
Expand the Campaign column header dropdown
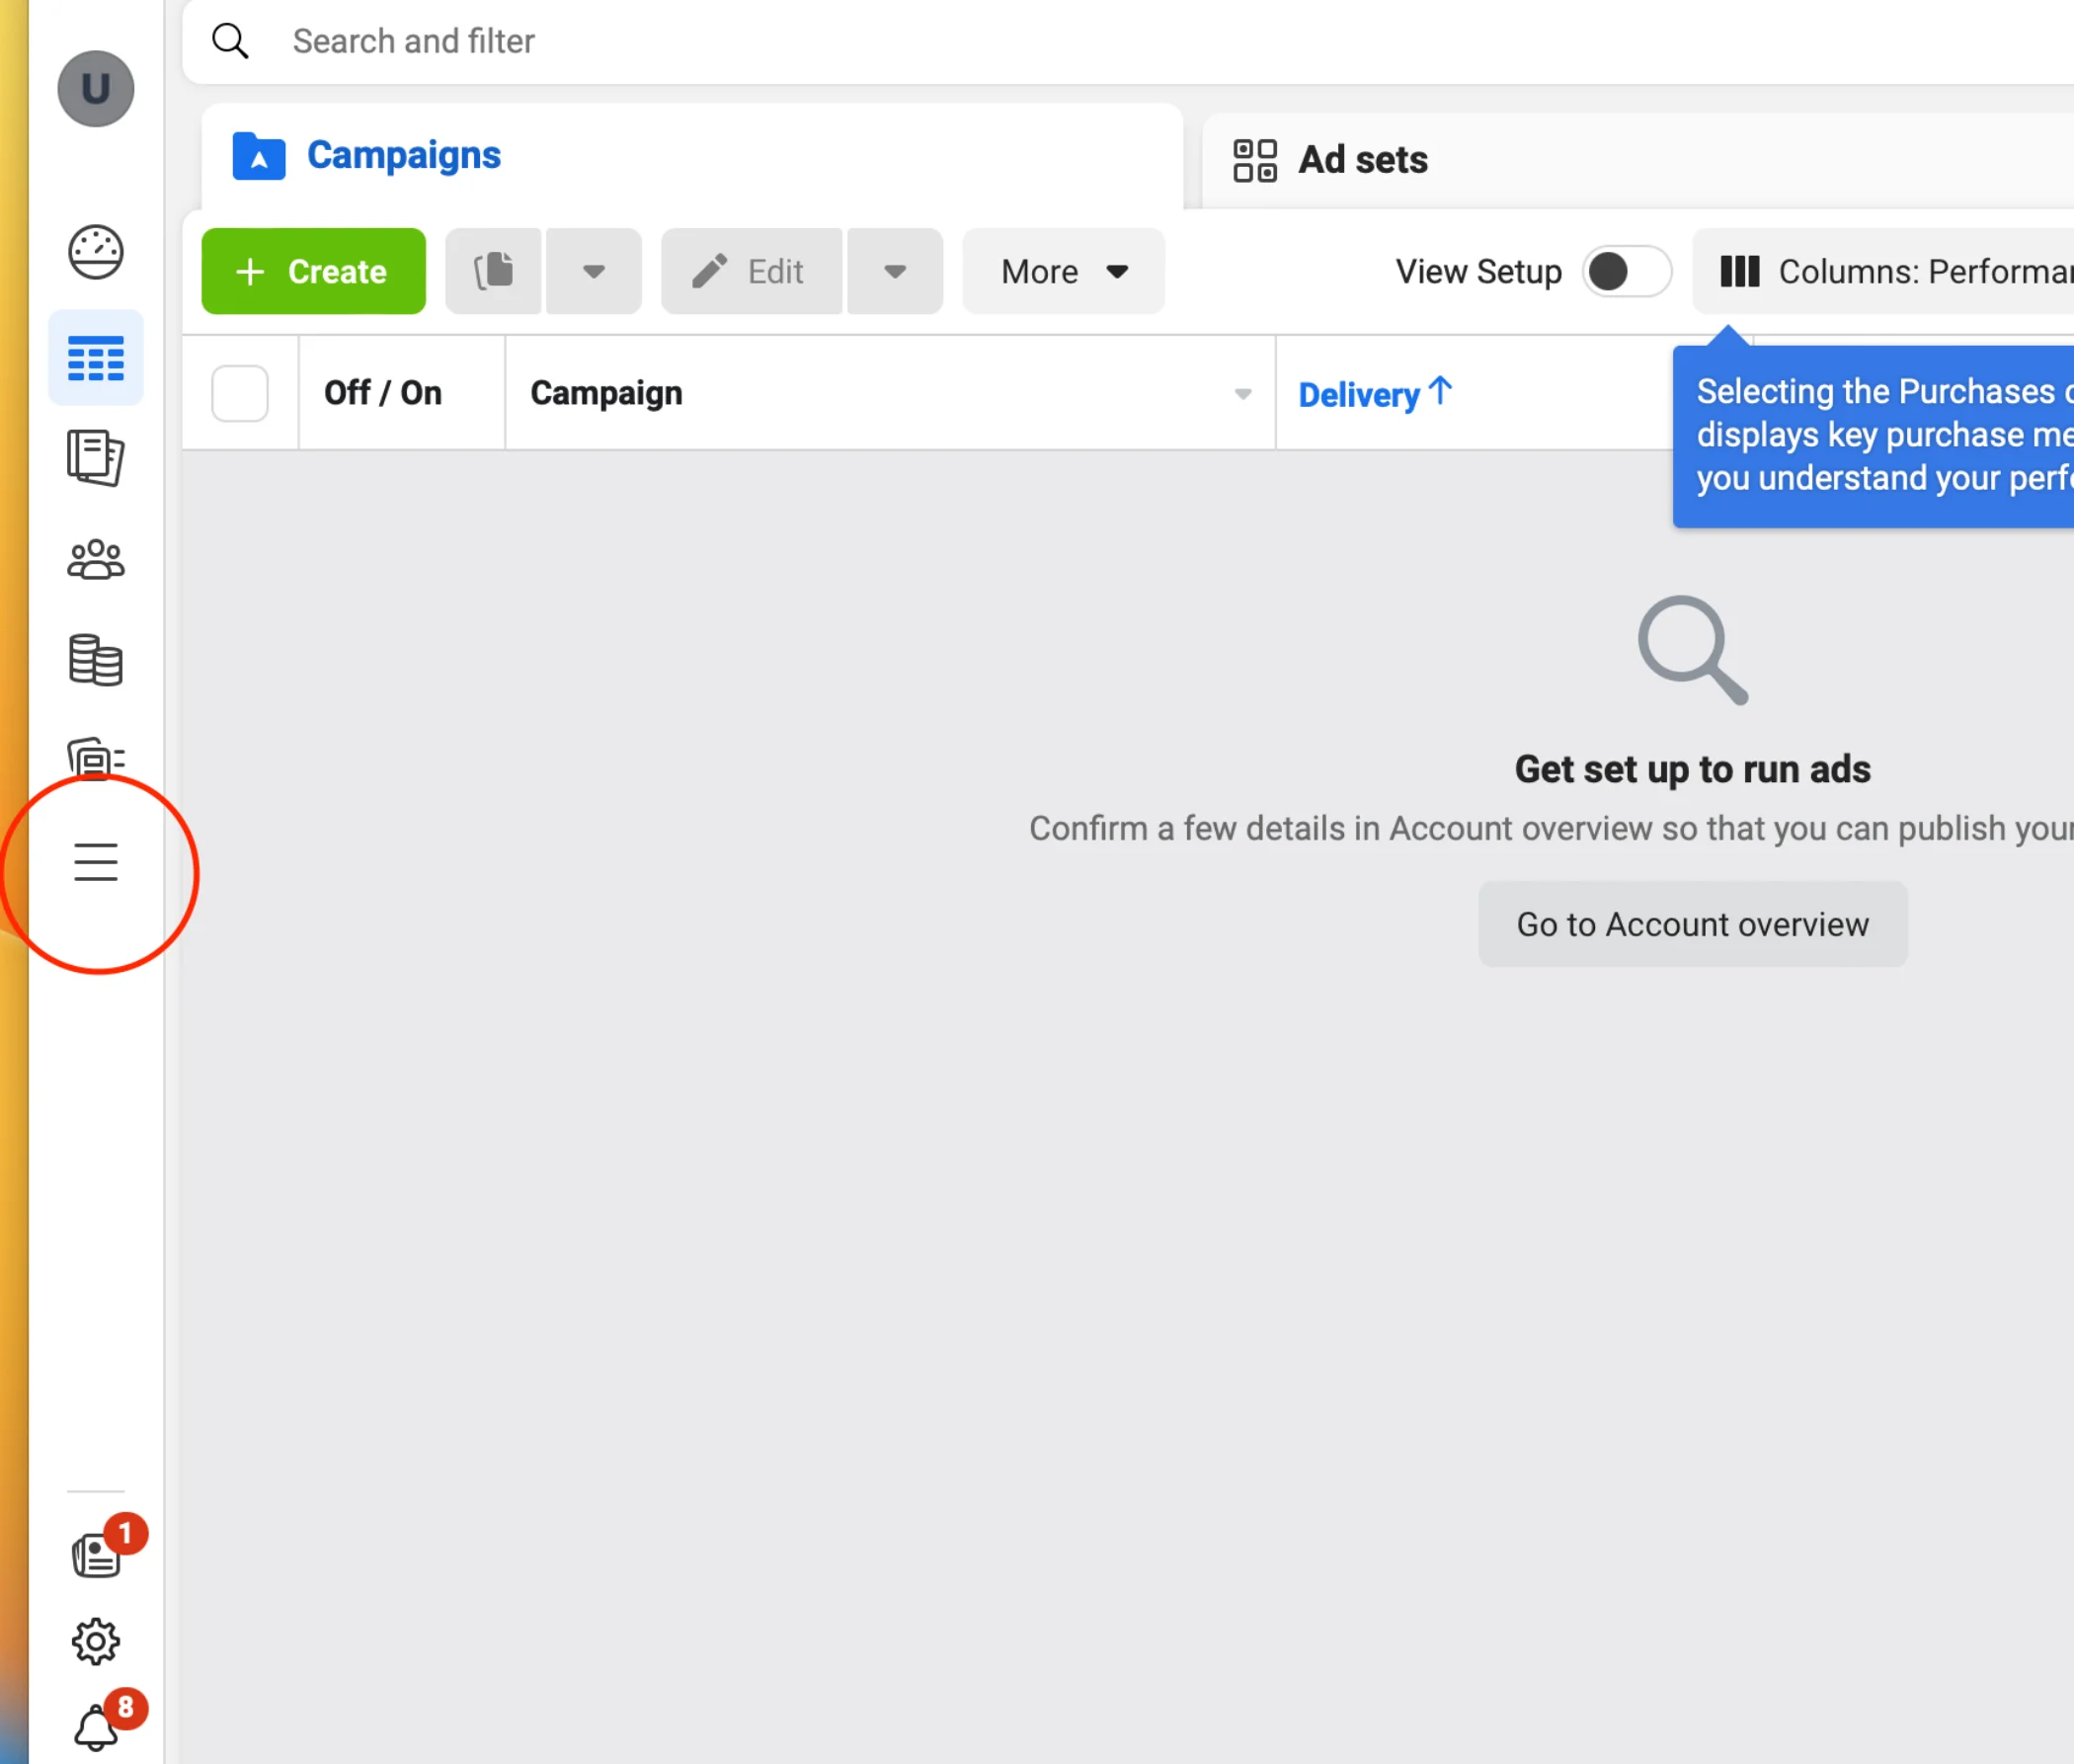tap(1242, 394)
